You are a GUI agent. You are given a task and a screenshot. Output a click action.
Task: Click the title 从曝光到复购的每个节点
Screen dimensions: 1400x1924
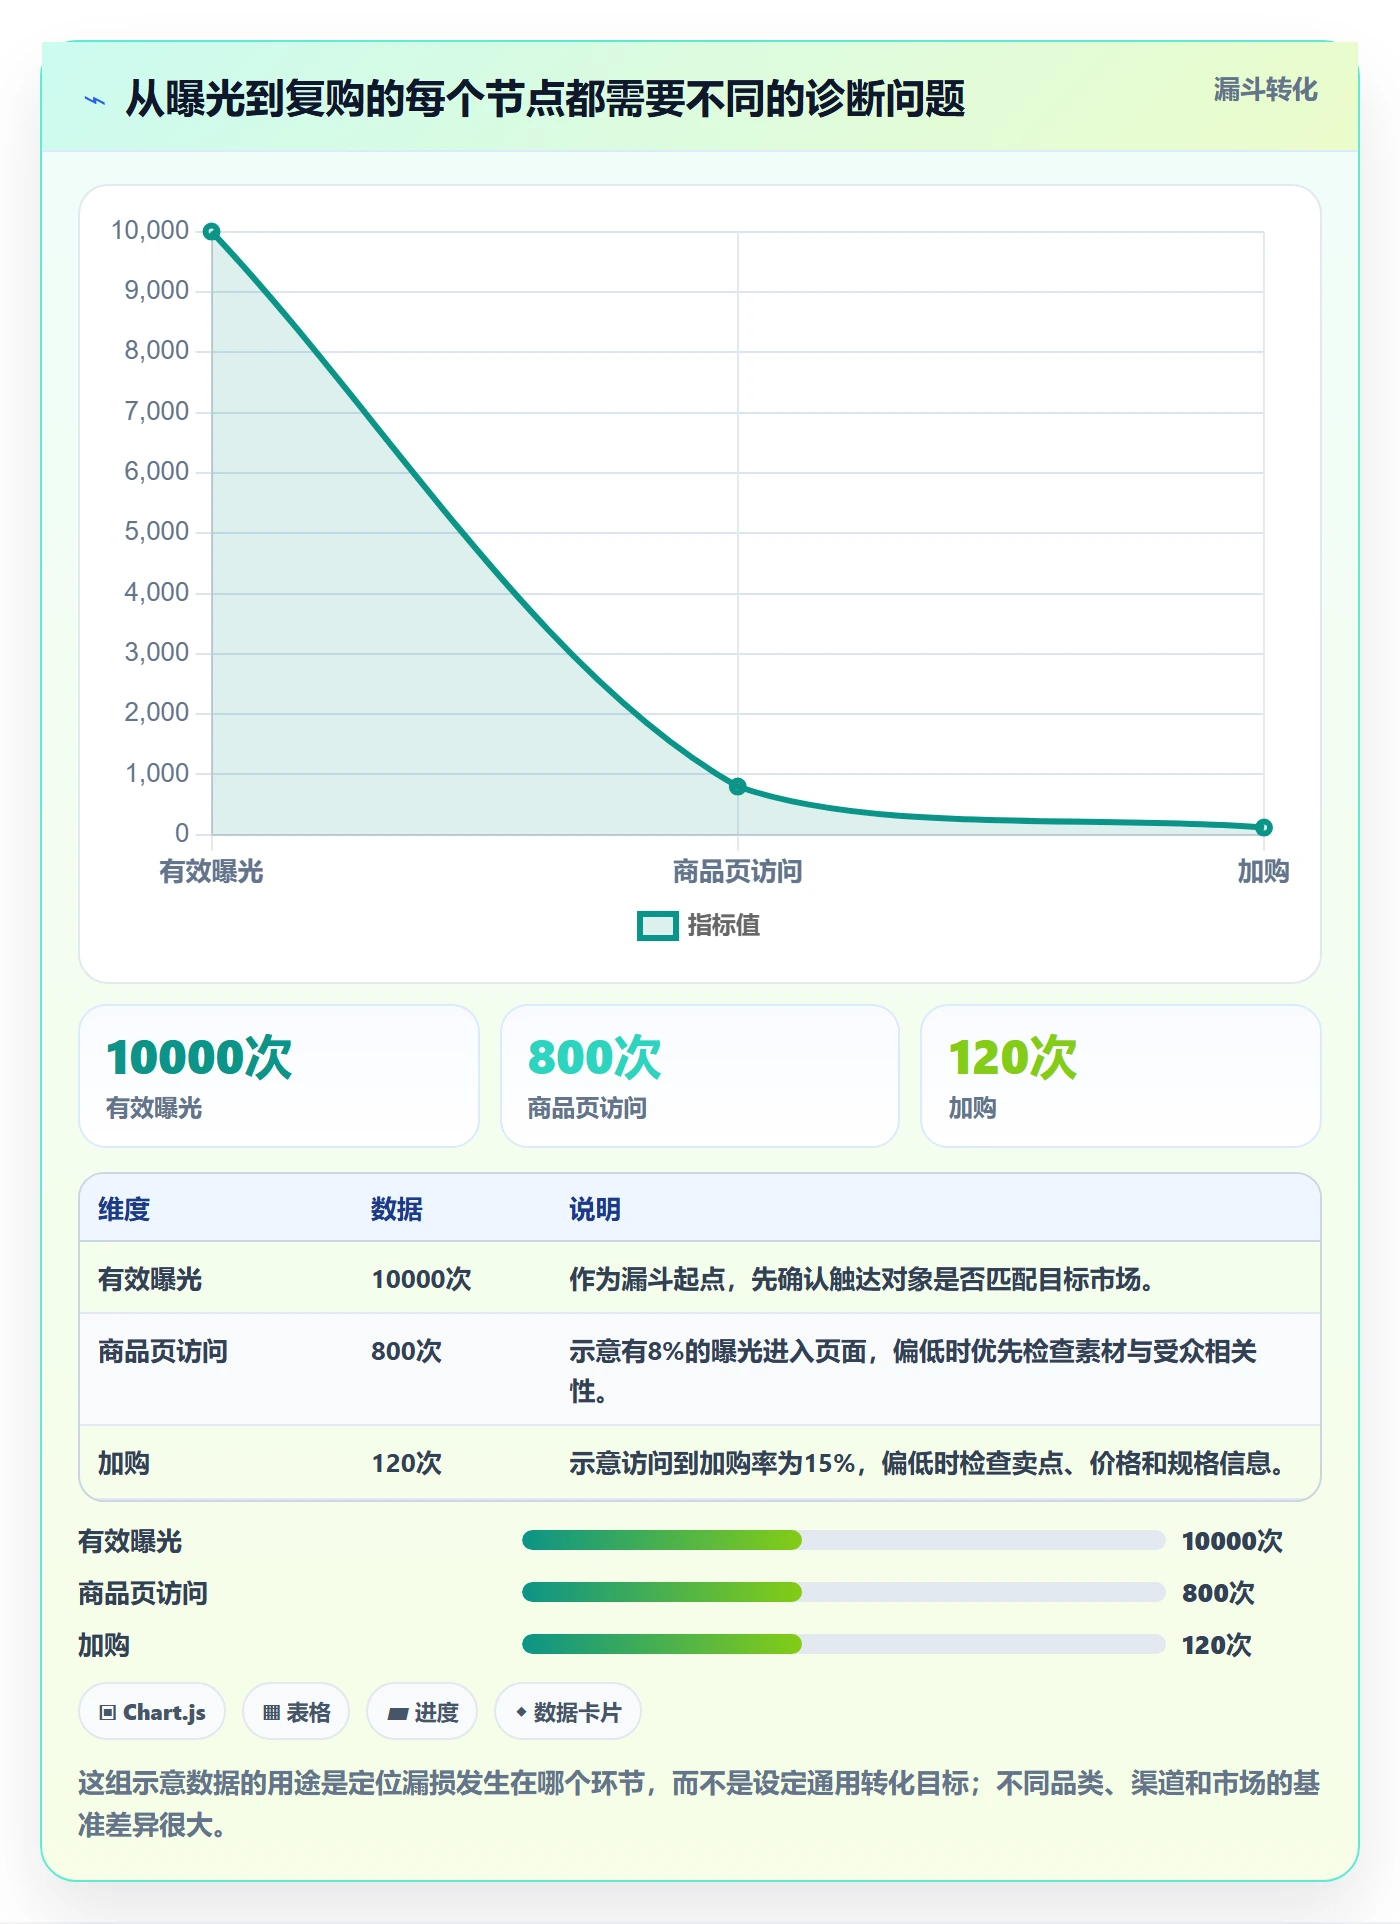(545, 100)
